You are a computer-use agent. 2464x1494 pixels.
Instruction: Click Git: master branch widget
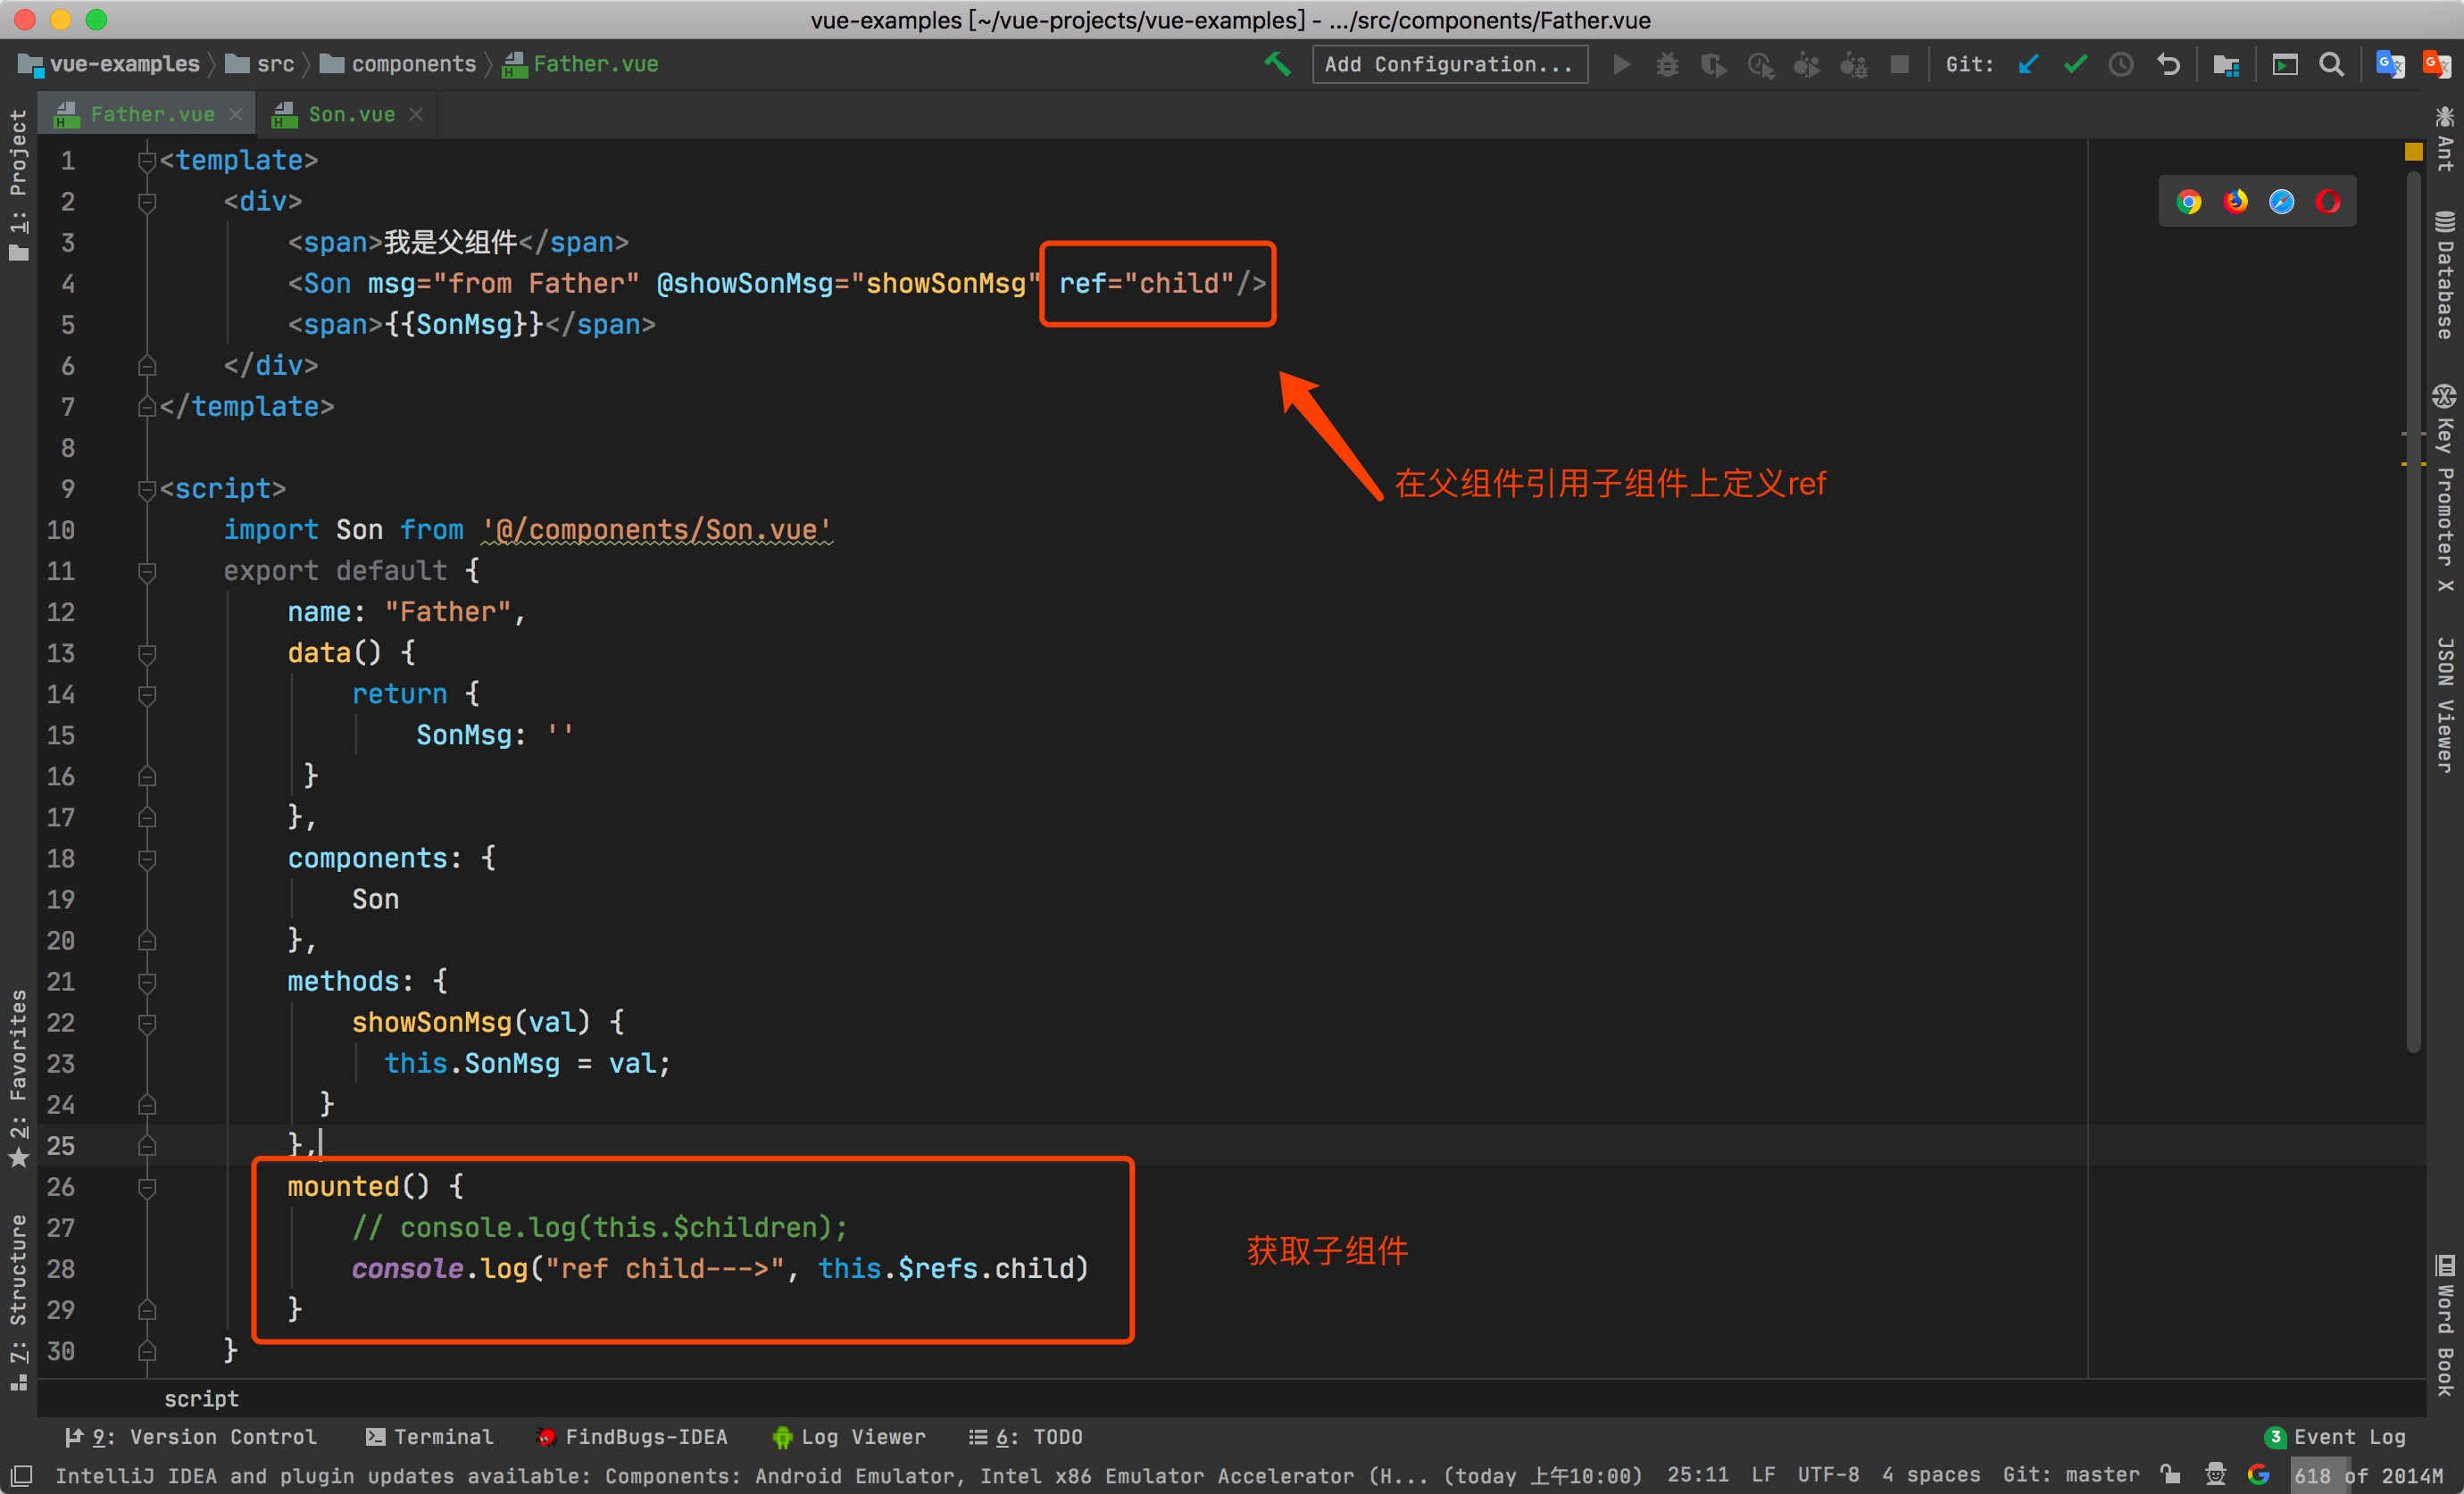[x=2071, y=1474]
